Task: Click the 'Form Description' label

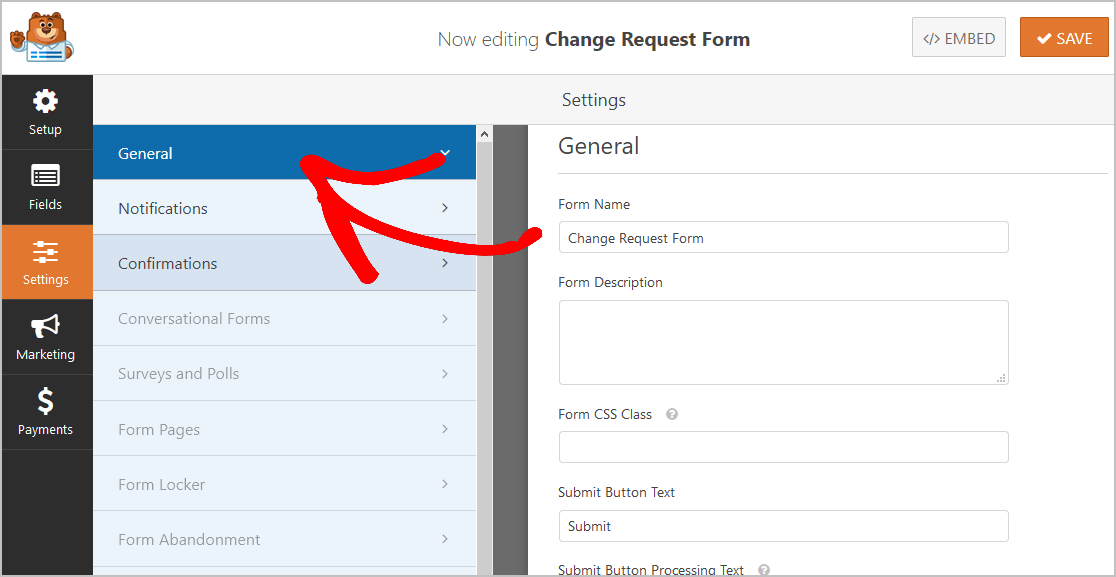Action: [x=611, y=282]
